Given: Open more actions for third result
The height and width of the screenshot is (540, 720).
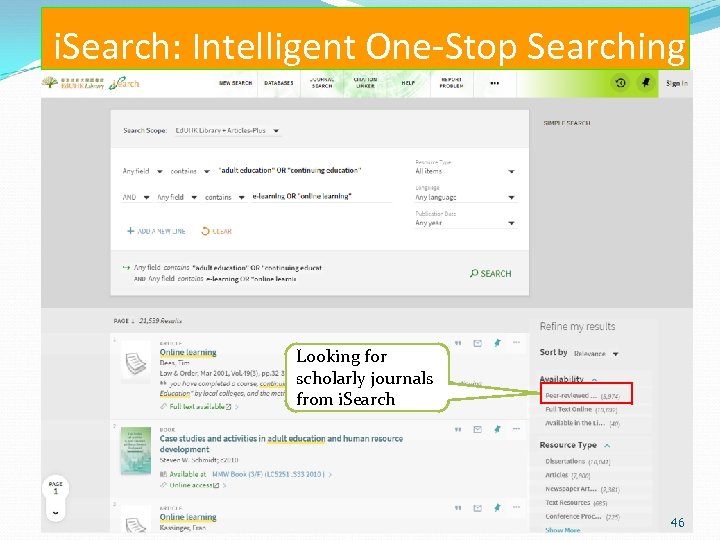Looking at the screenshot, I should [516, 507].
